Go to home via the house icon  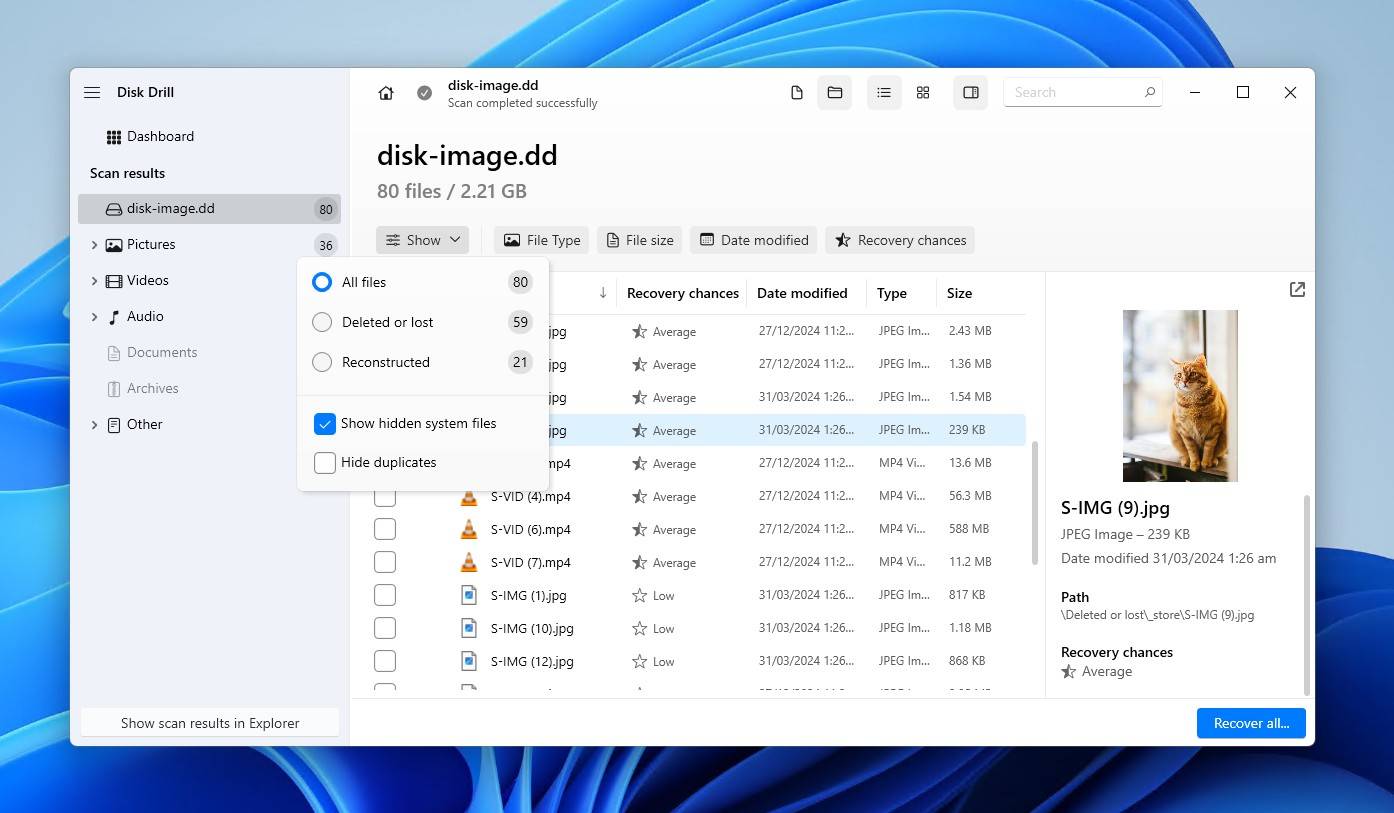[386, 93]
